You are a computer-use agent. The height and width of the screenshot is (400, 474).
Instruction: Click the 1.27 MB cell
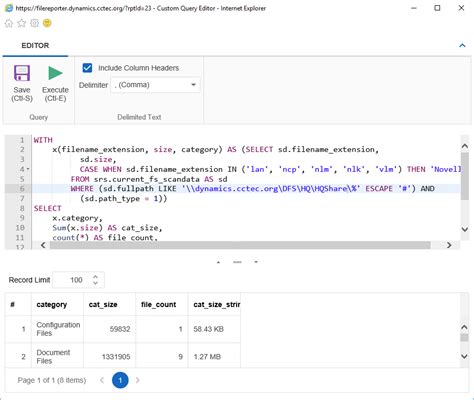[214, 356]
